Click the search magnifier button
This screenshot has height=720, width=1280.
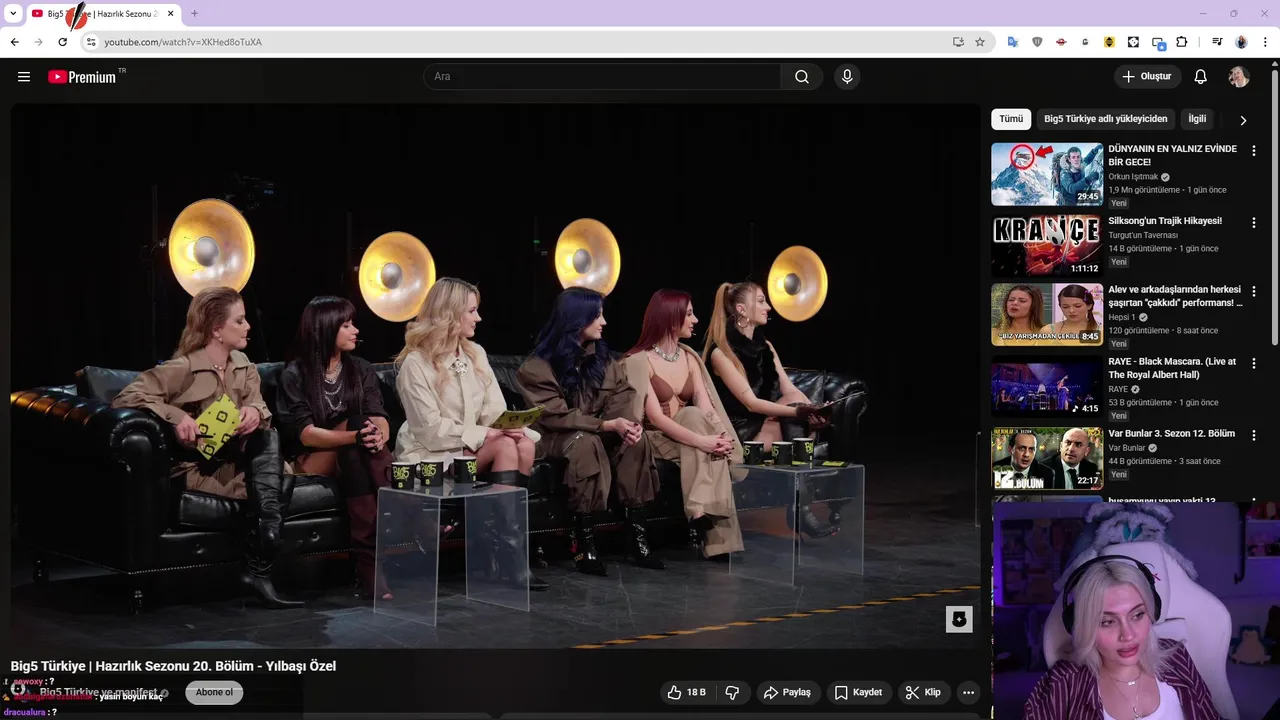(x=802, y=77)
